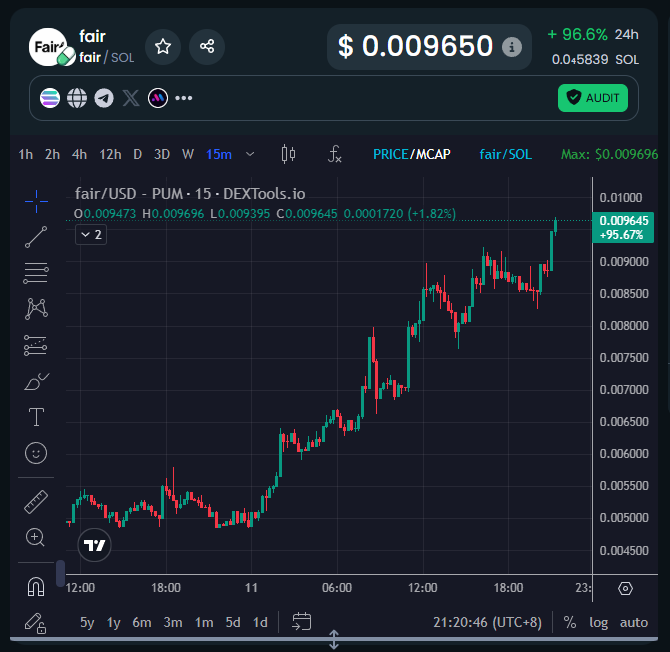The height and width of the screenshot is (652, 670).
Task: Open the indicators fx menu
Action: 335,154
